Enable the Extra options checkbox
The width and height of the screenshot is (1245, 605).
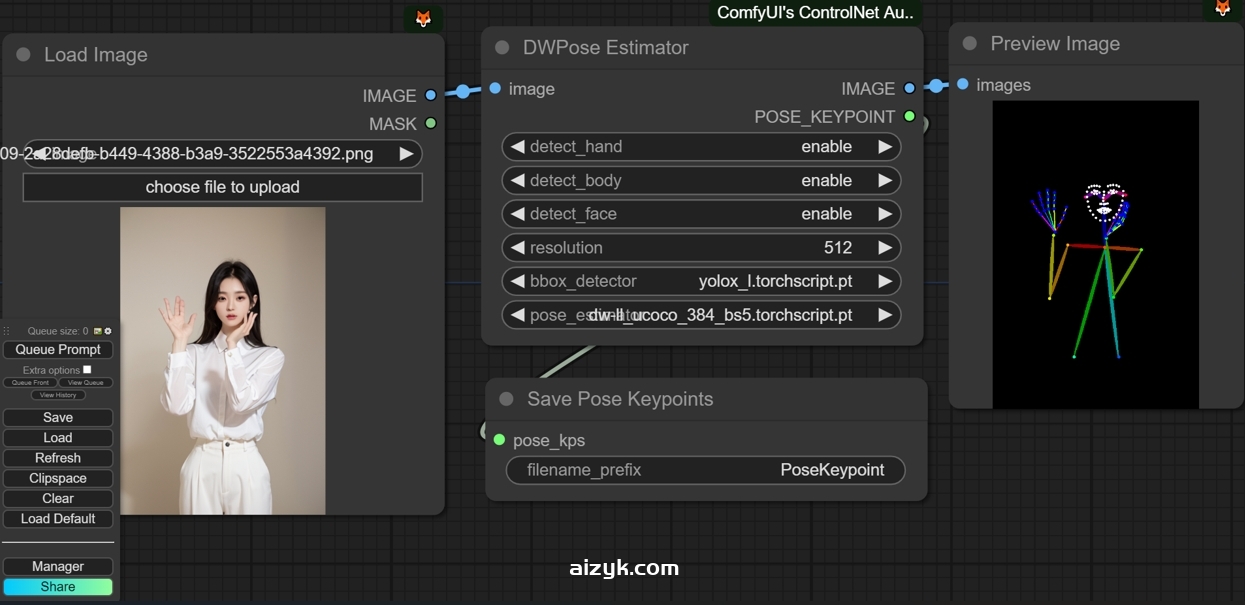click(85, 369)
